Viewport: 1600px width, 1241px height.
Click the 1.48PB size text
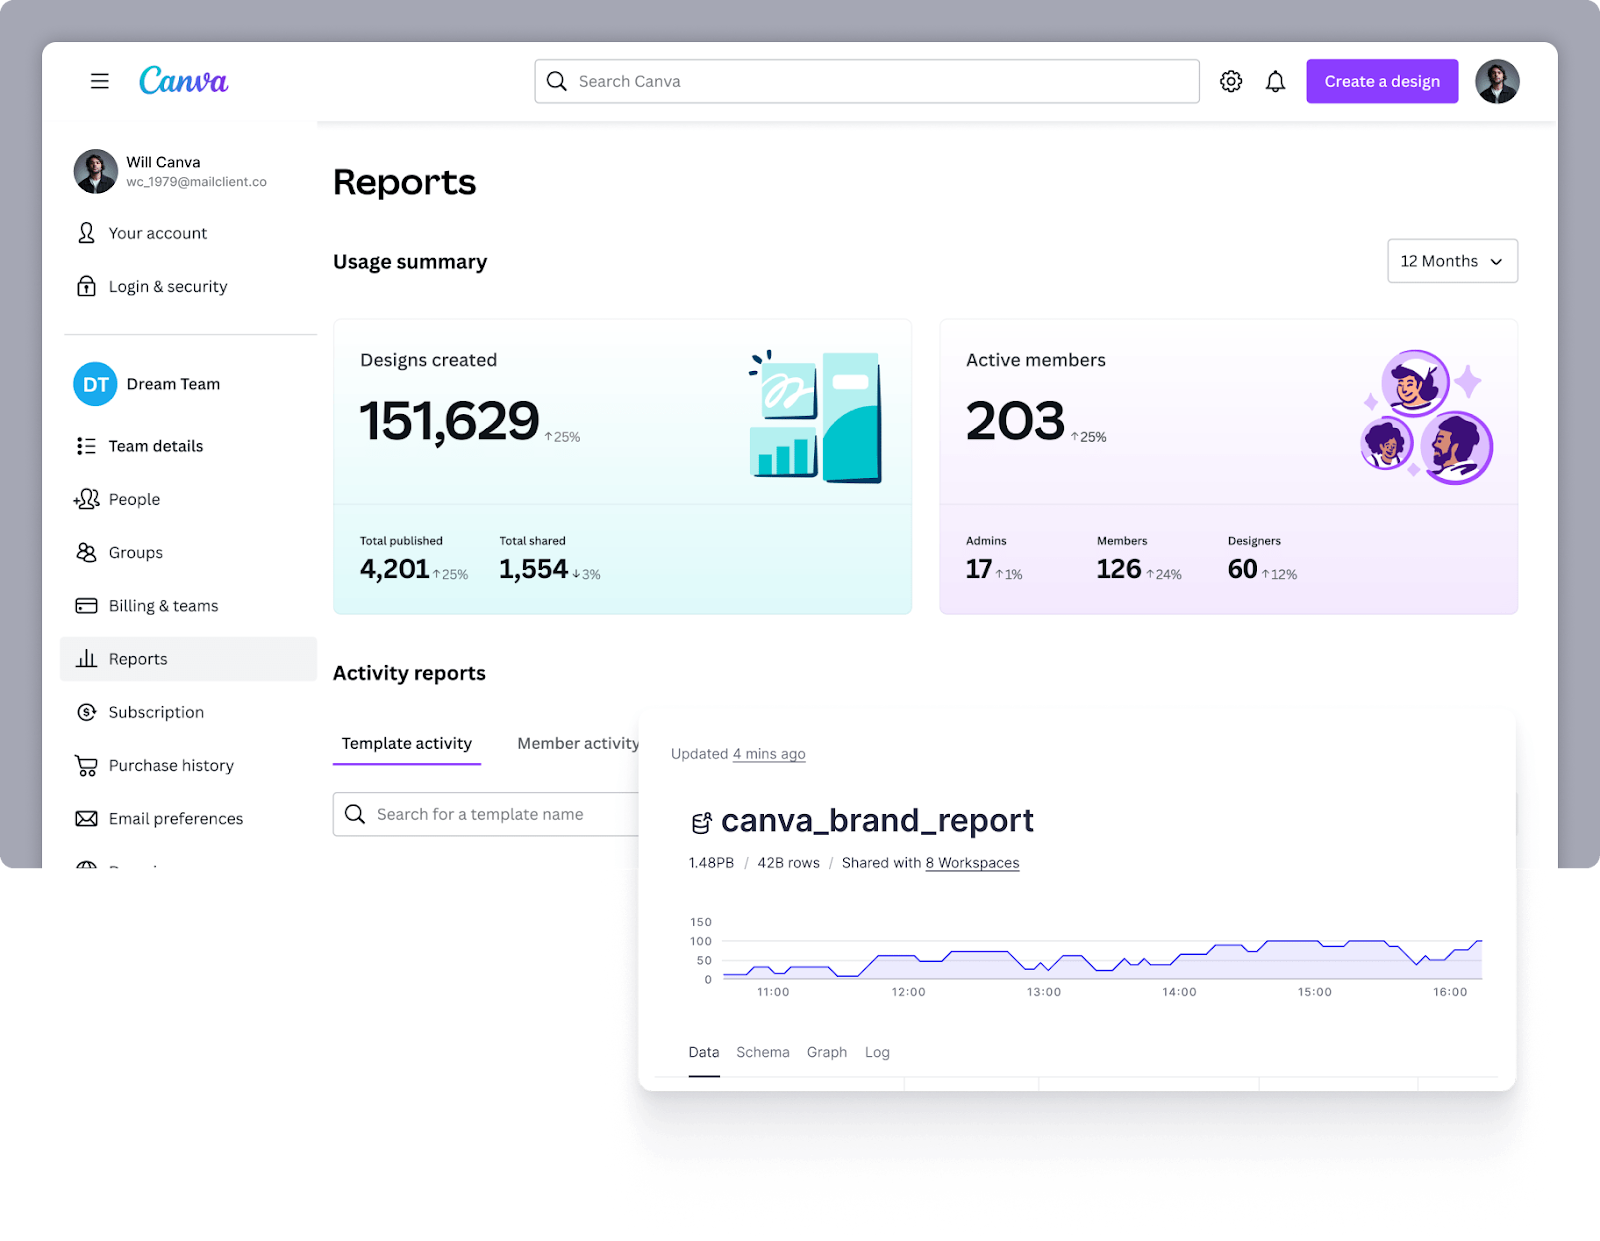pos(711,863)
